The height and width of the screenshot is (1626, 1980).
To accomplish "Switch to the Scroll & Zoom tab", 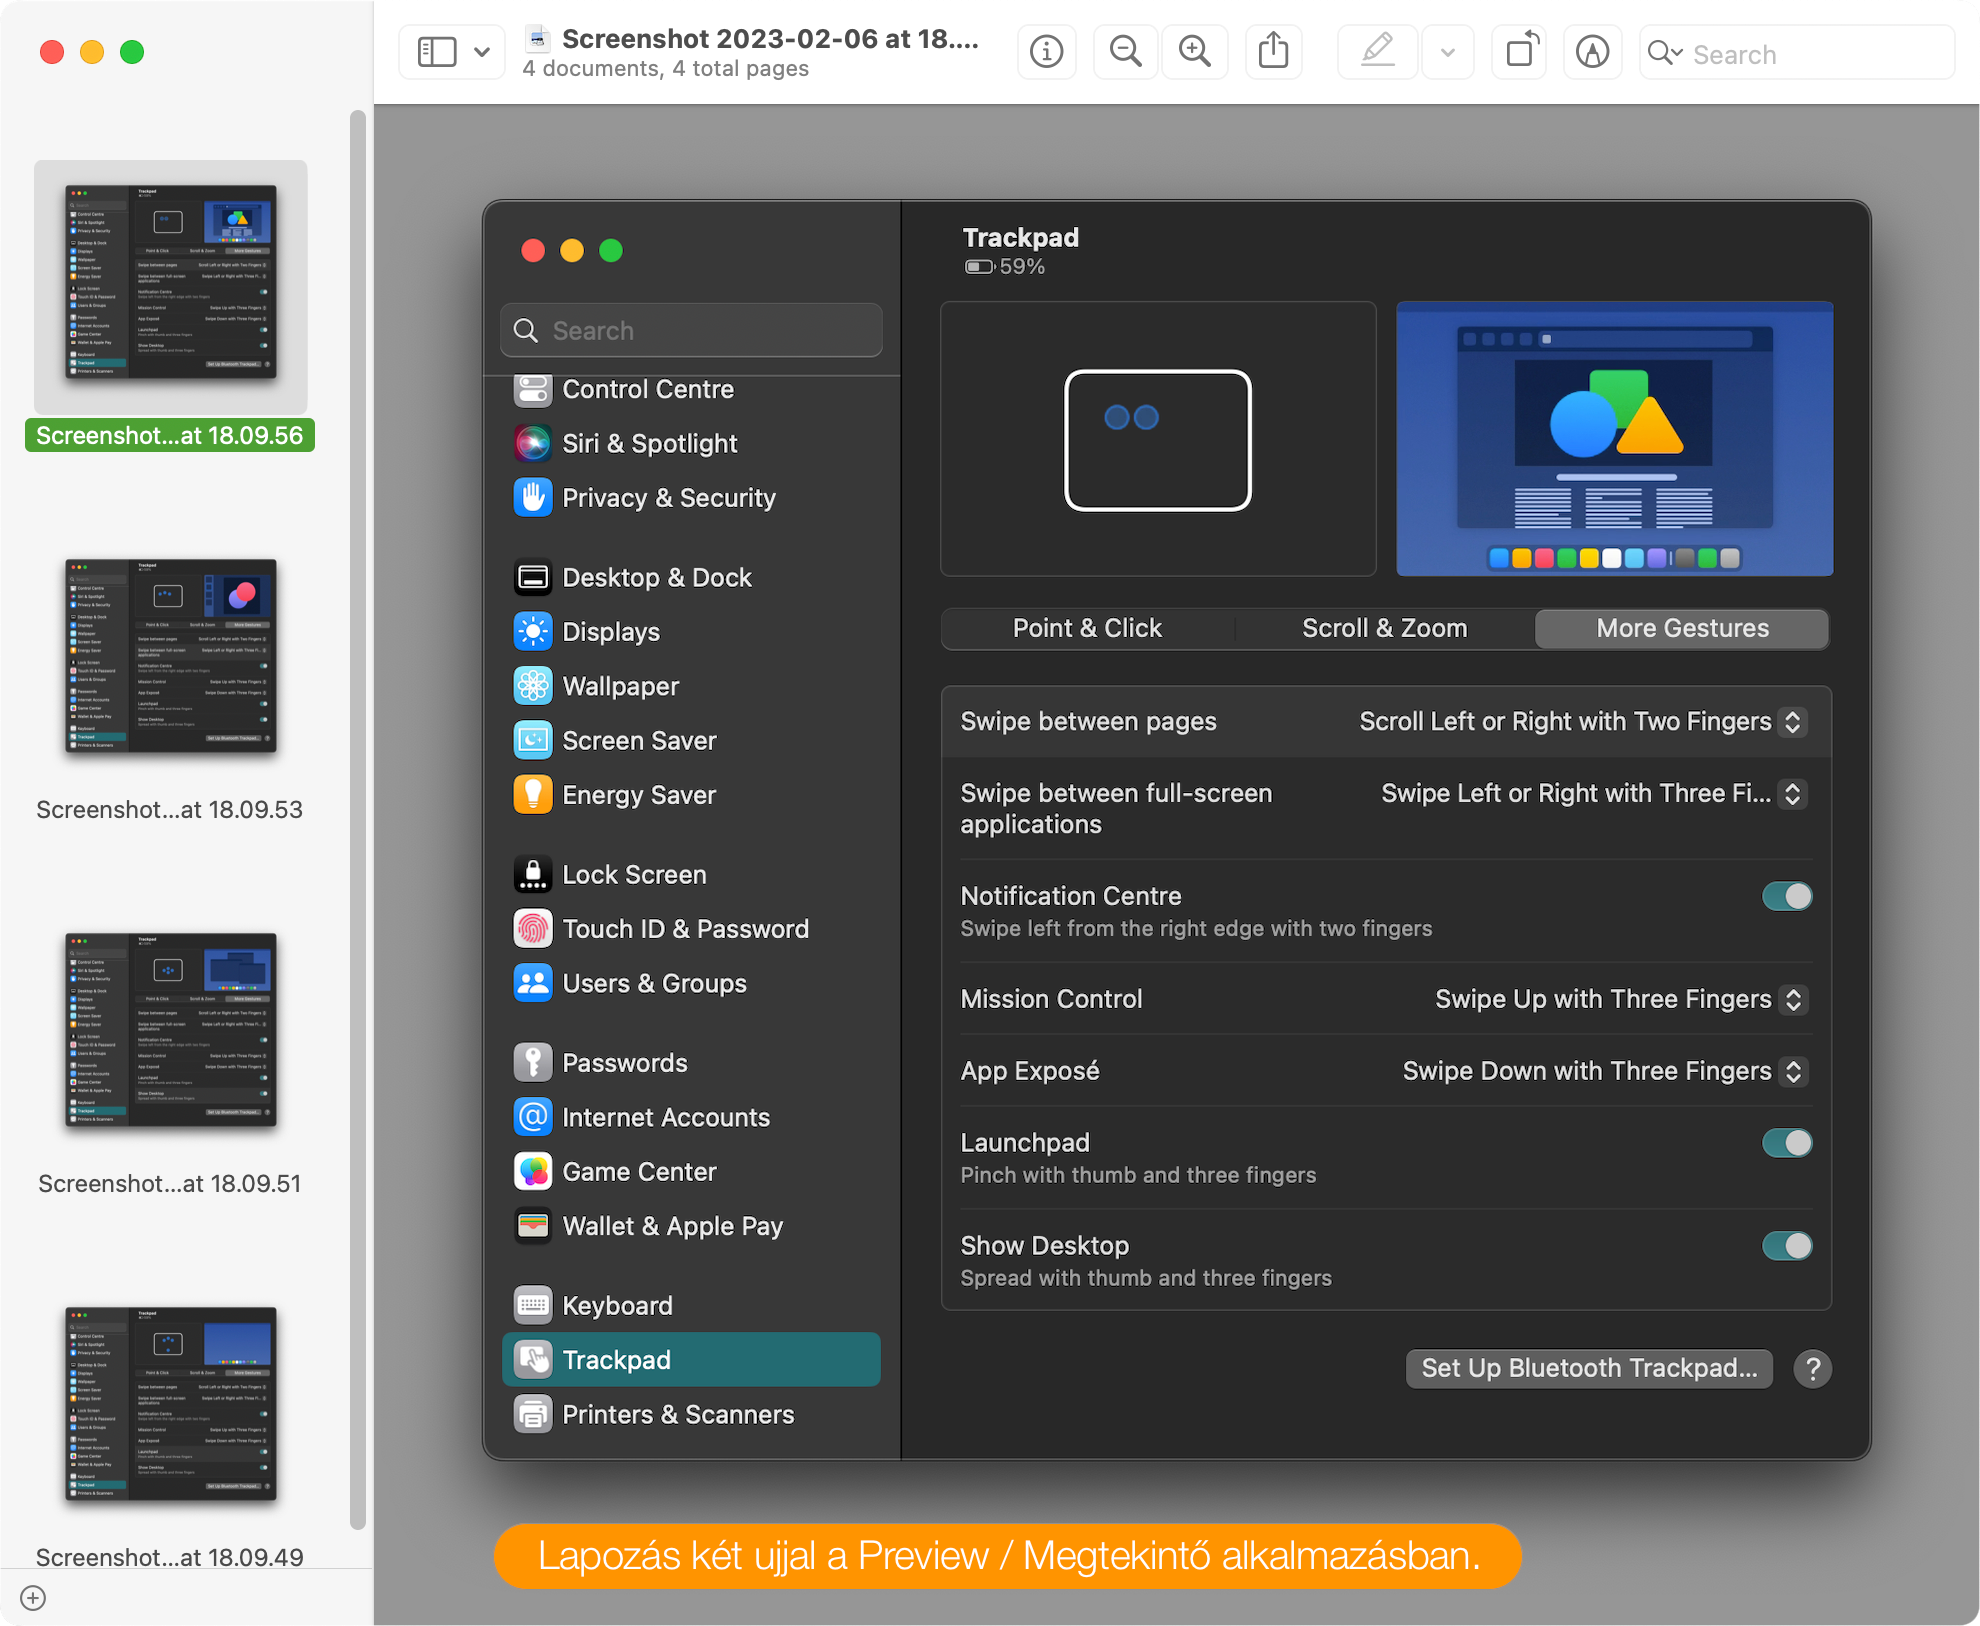I will (x=1384, y=628).
